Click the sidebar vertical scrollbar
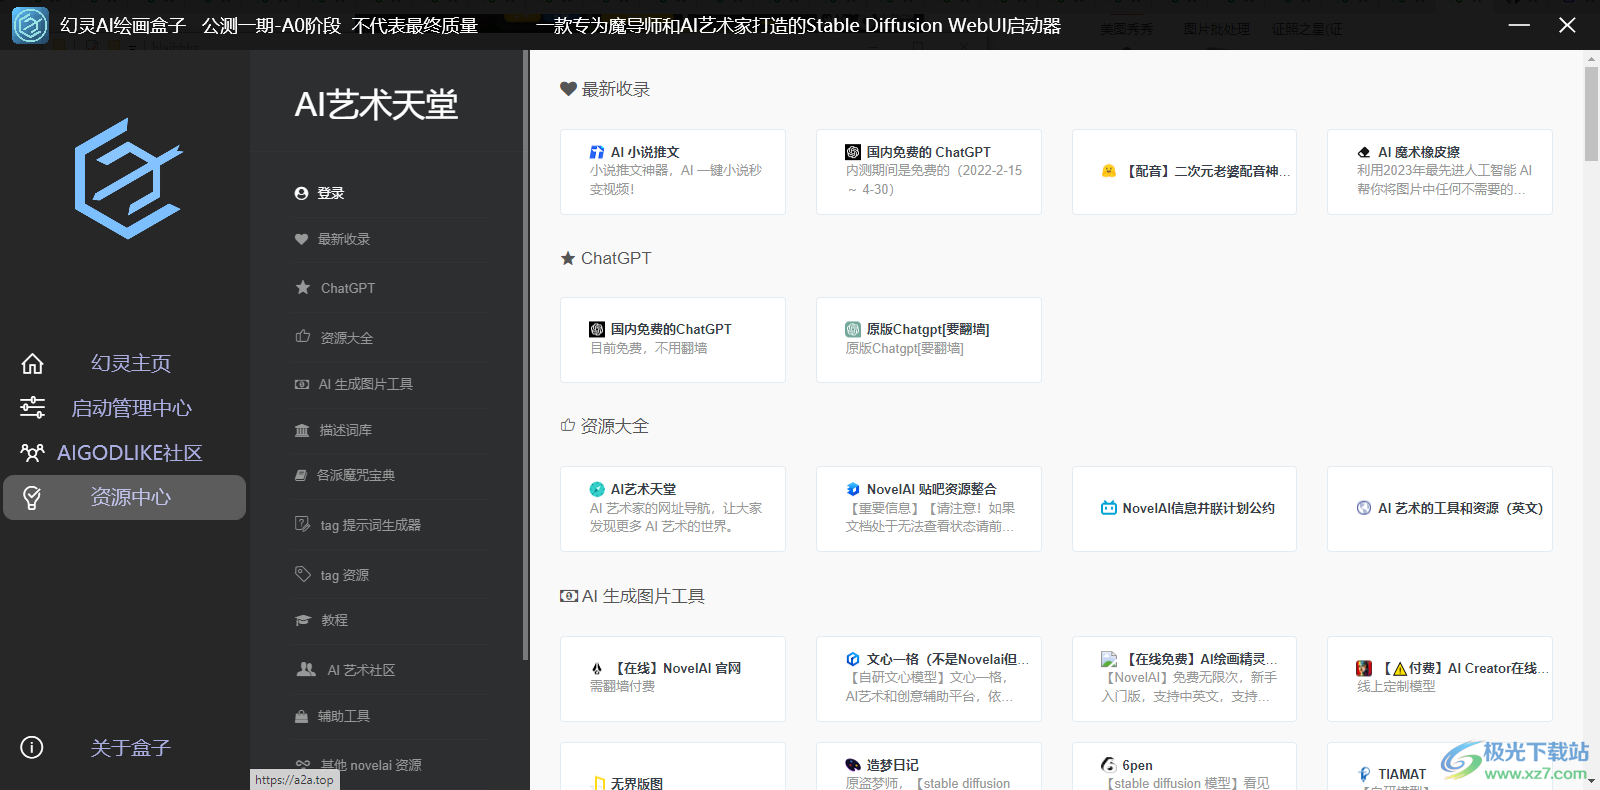This screenshot has height=790, width=1600. coord(525,355)
